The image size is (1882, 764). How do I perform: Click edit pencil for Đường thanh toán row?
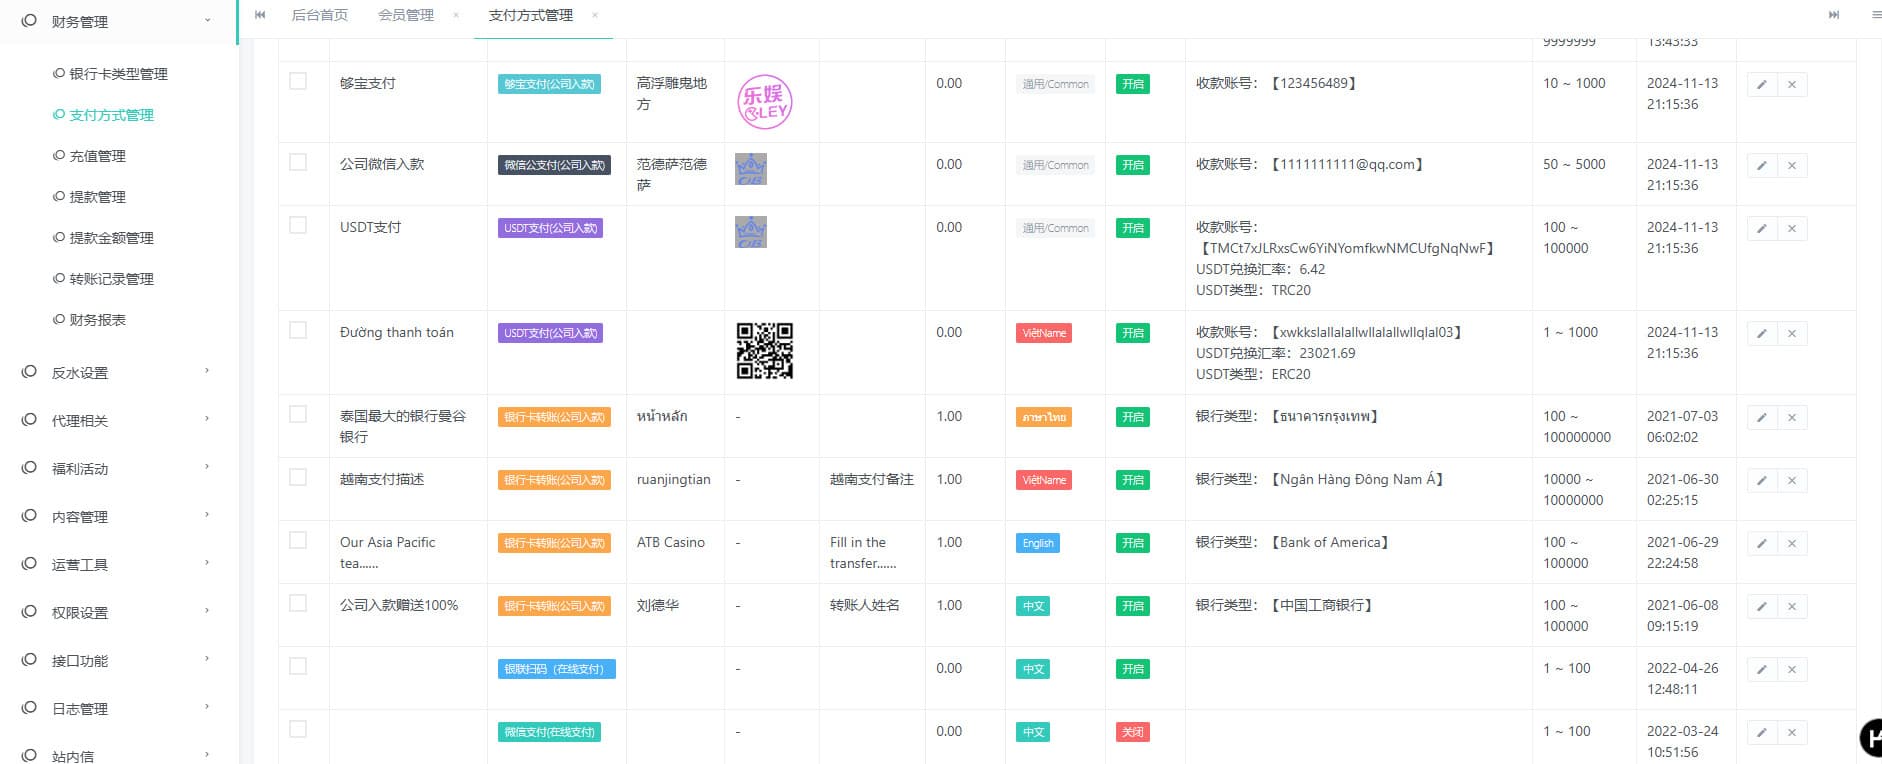click(x=1761, y=334)
